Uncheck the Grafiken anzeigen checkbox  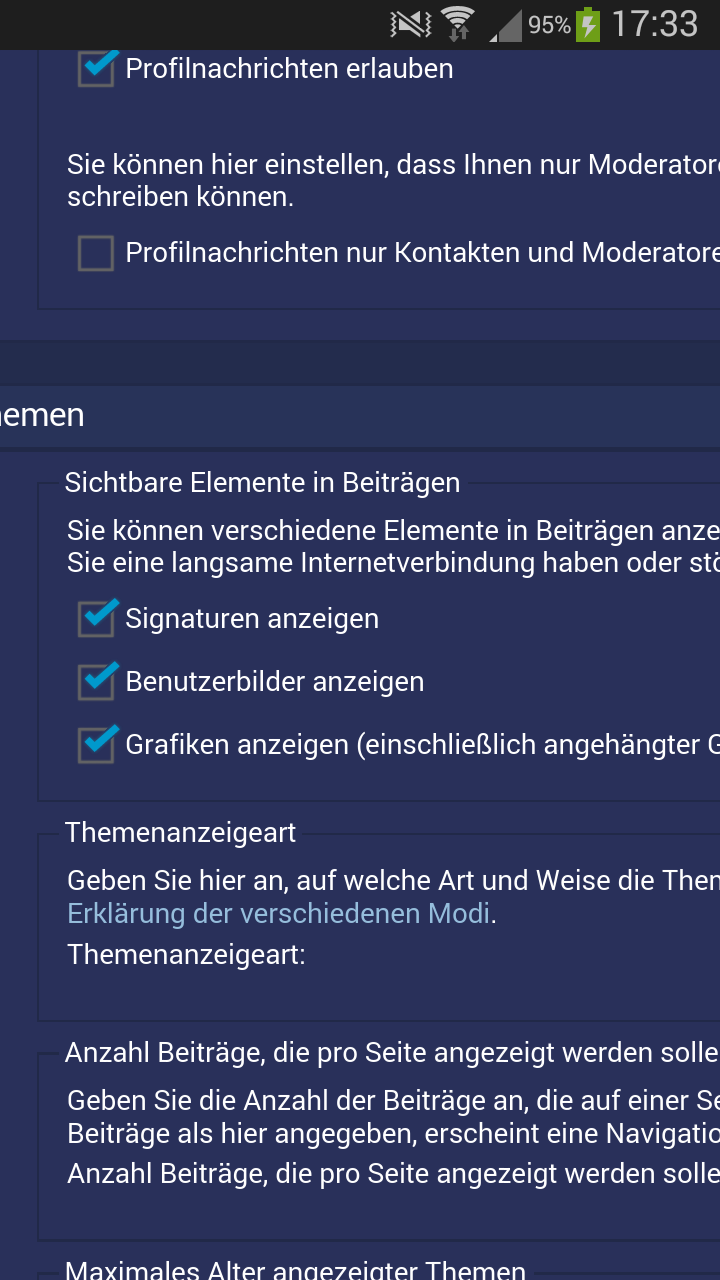tap(96, 744)
